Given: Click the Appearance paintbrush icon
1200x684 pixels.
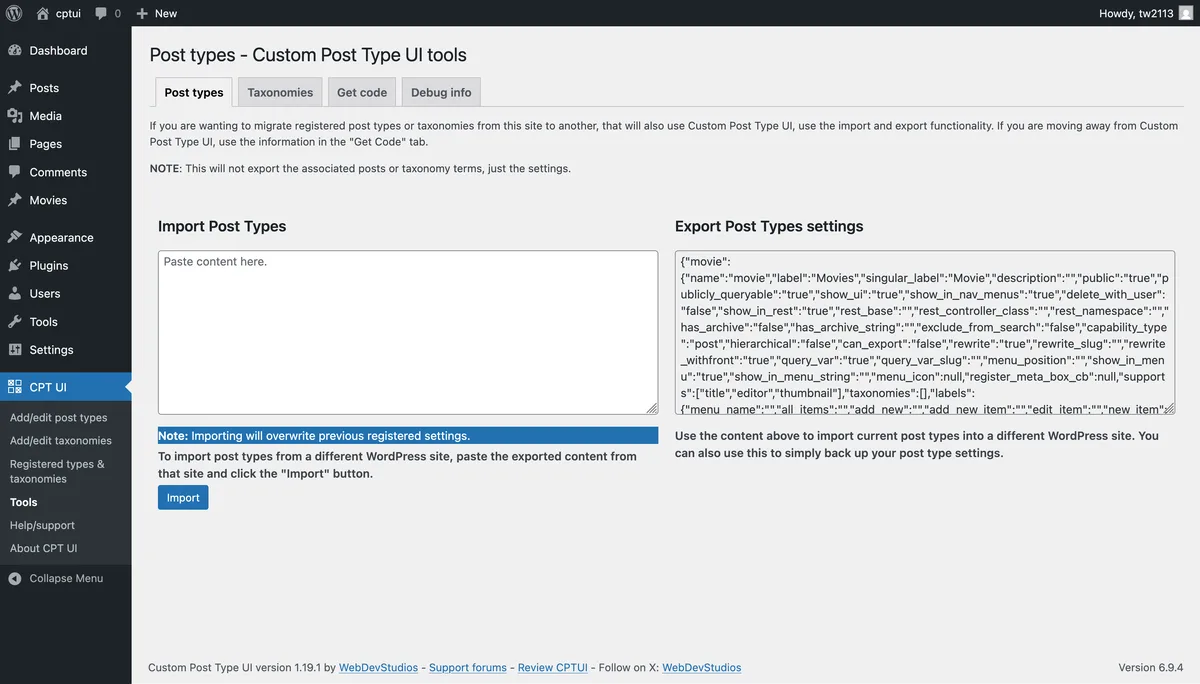Looking at the screenshot, I should coord(15,238).
